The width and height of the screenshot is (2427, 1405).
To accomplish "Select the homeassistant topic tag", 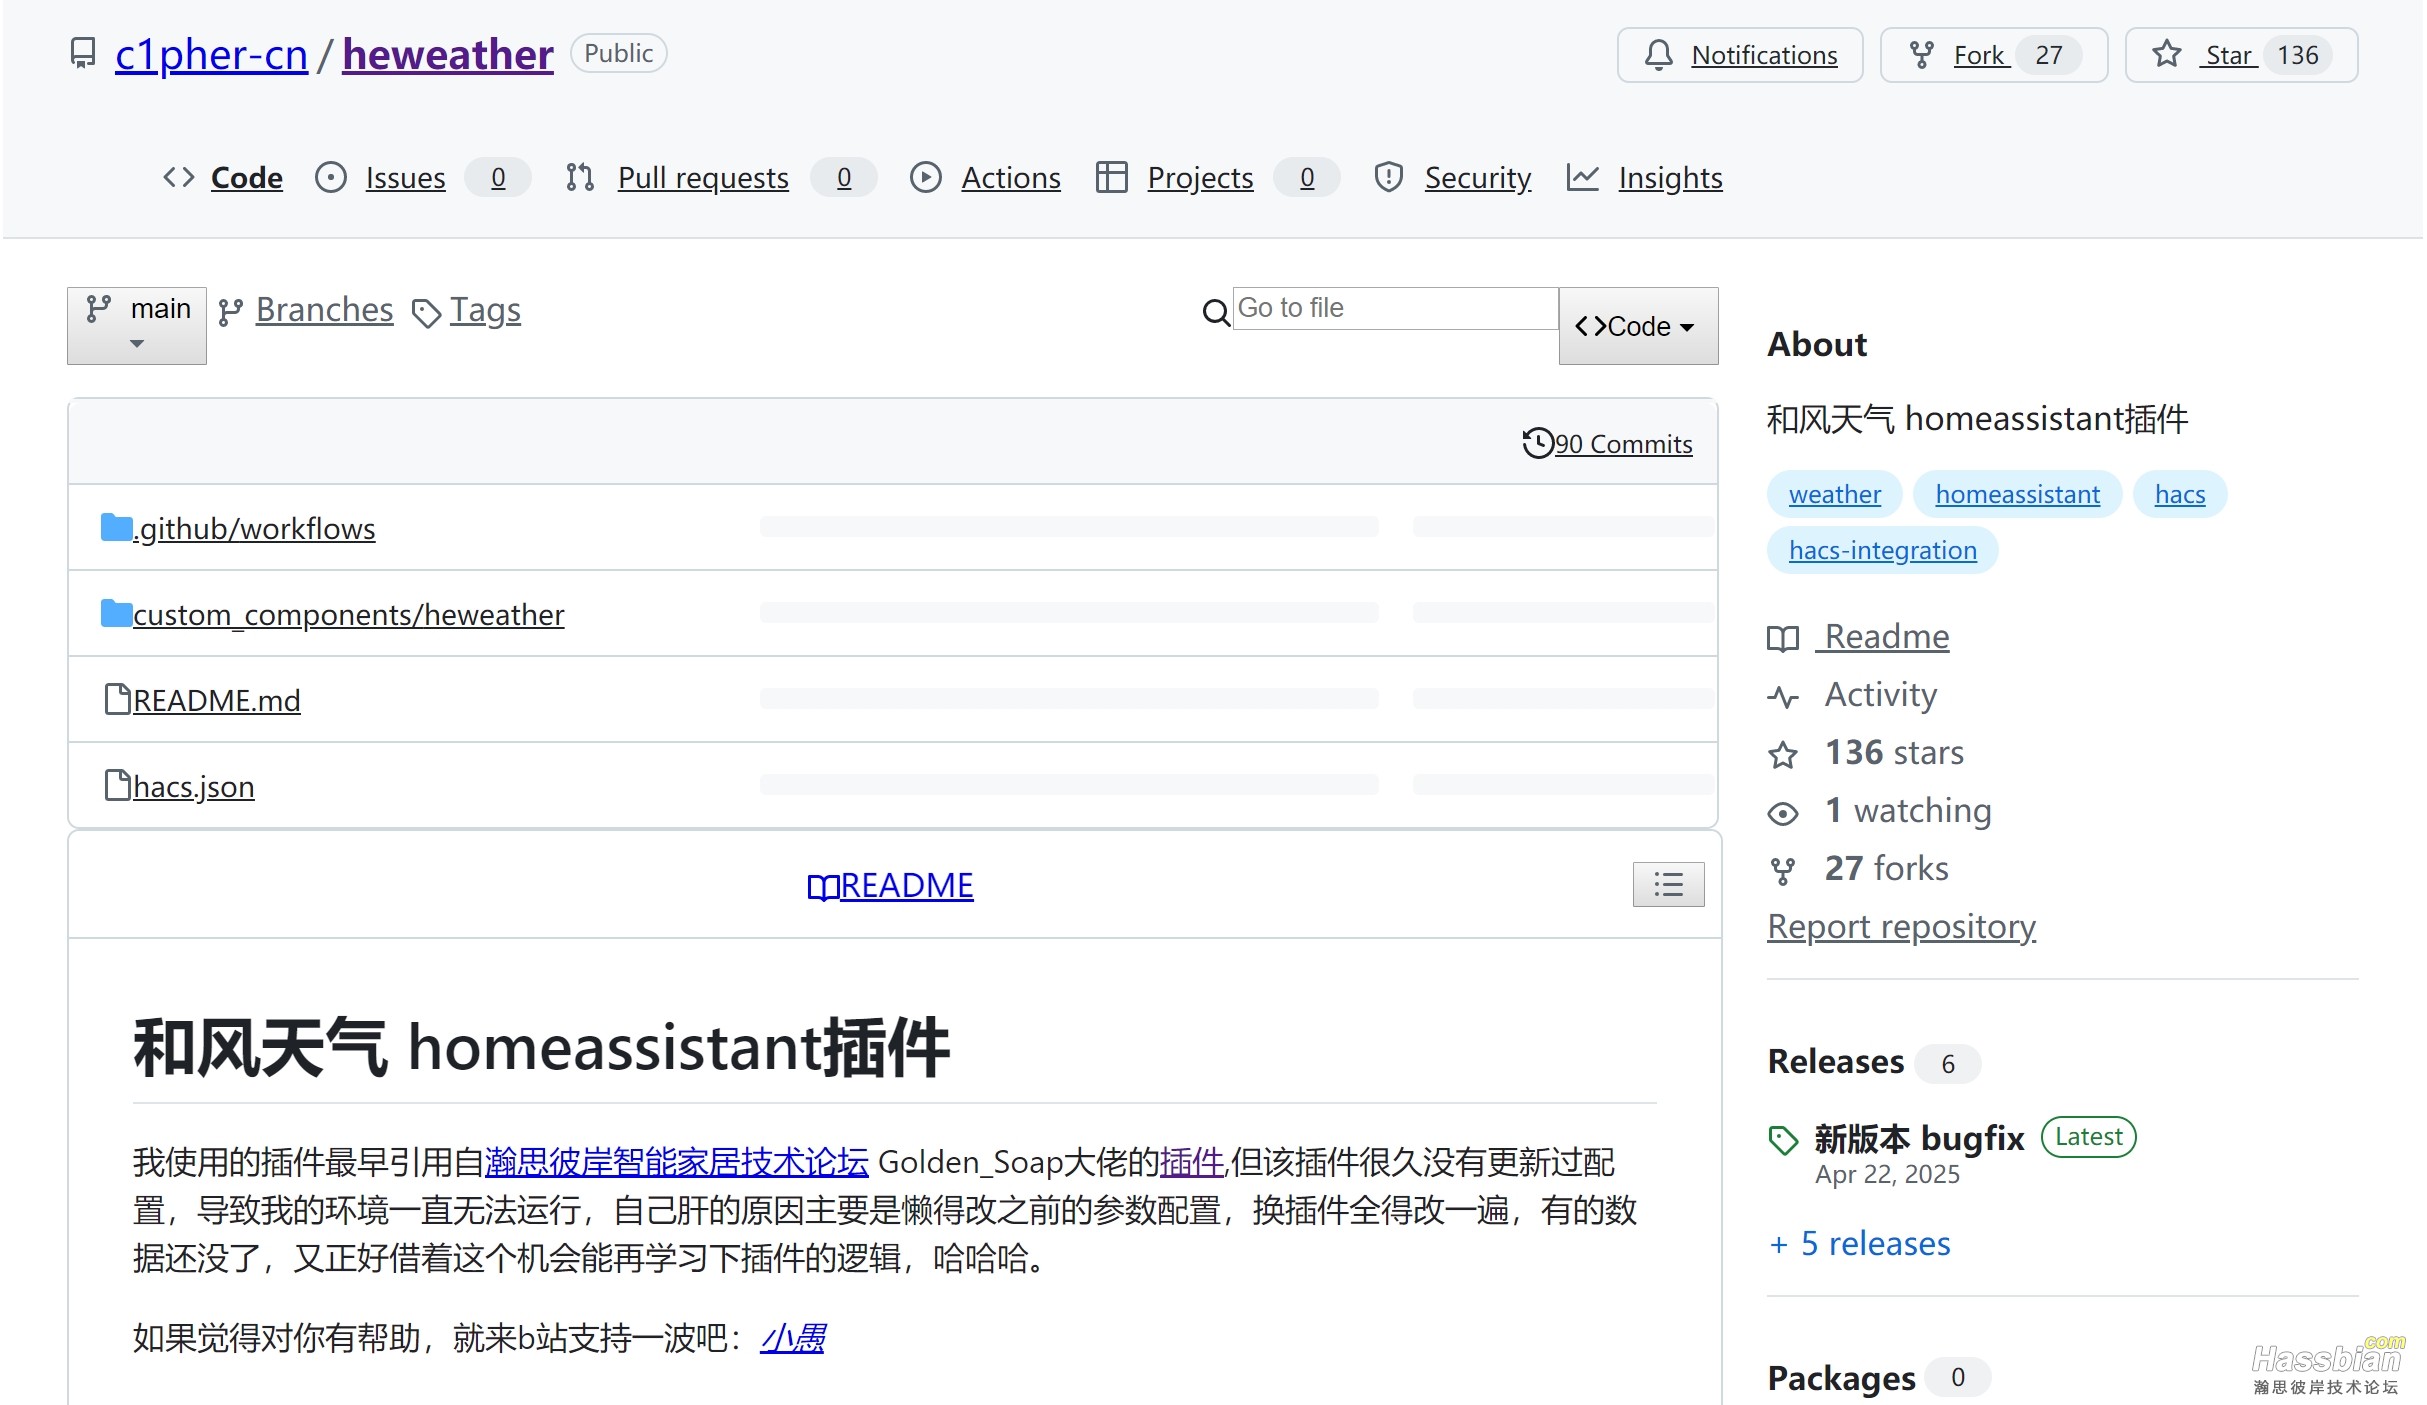I will tap(2017, 494).
